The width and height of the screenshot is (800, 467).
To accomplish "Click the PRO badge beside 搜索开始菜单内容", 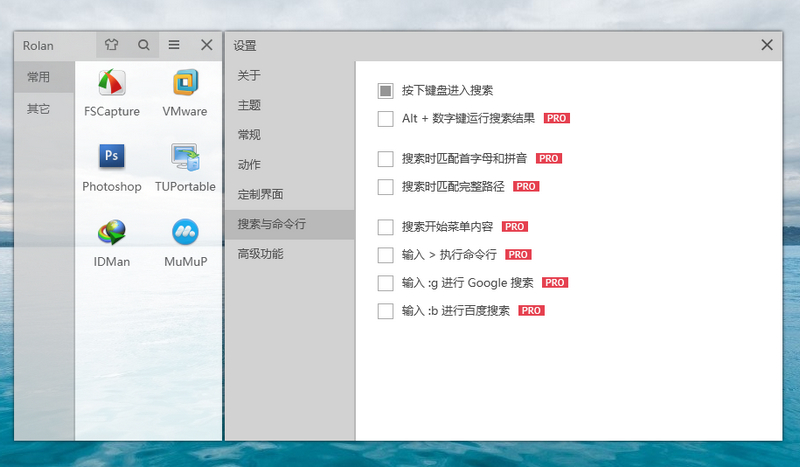I will coord(514,227).
